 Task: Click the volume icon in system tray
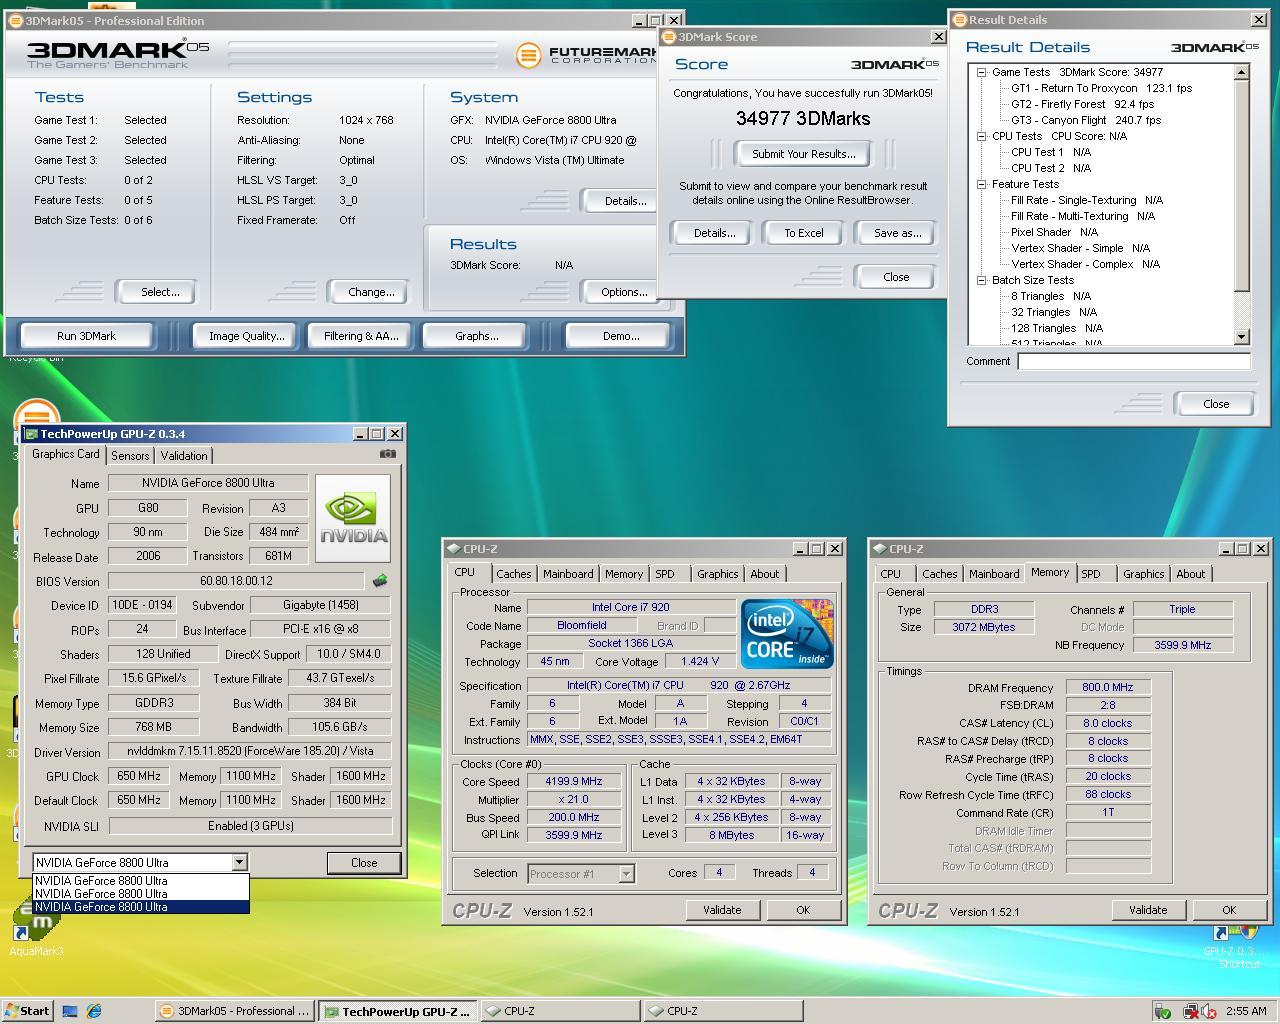point(1209,1011)
